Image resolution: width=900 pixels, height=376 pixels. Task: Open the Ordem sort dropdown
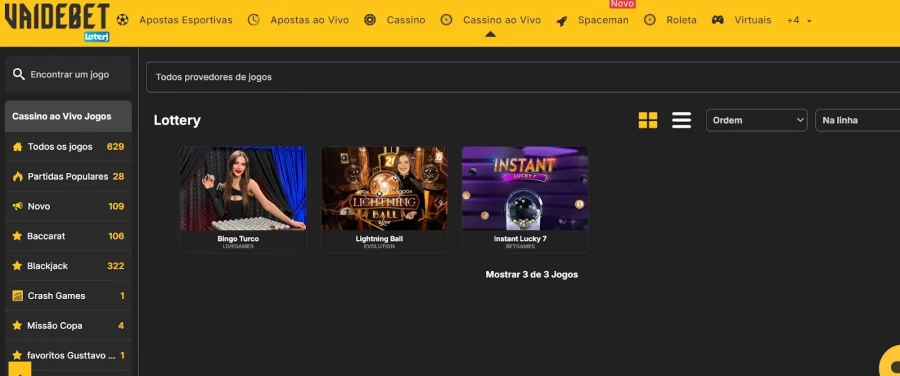pos(757,120)
